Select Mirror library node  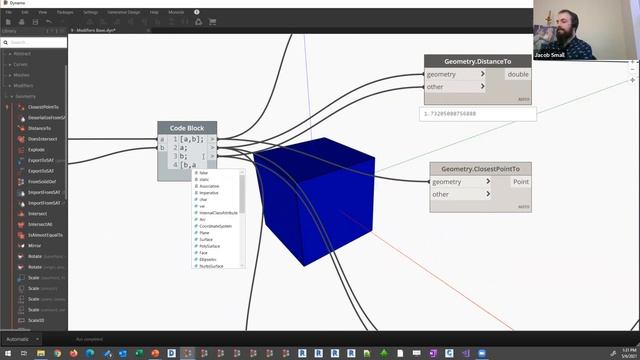35,246
